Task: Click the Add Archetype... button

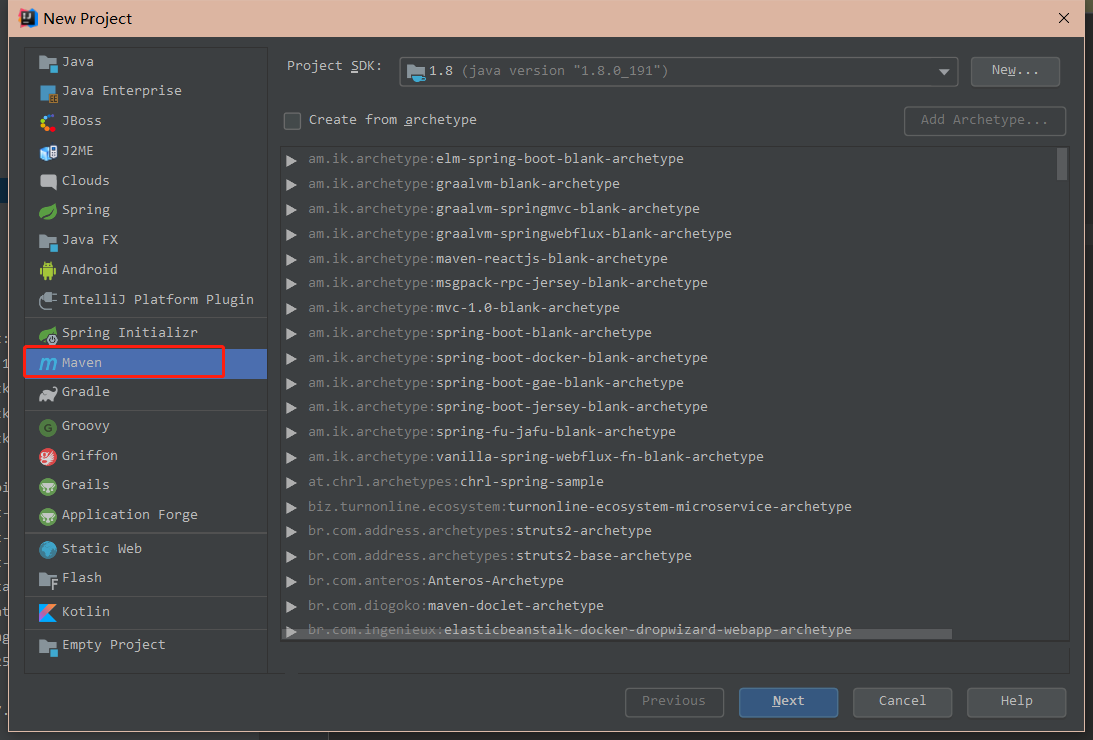Action: tap(984, 121)
